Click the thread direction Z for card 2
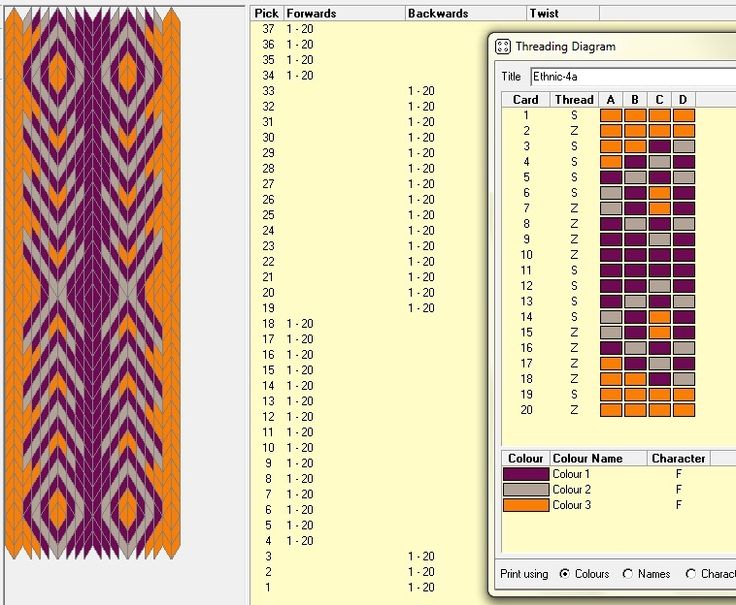Viewport: 736px width, 605px height. pyautogui.click(x=574, y=131)
